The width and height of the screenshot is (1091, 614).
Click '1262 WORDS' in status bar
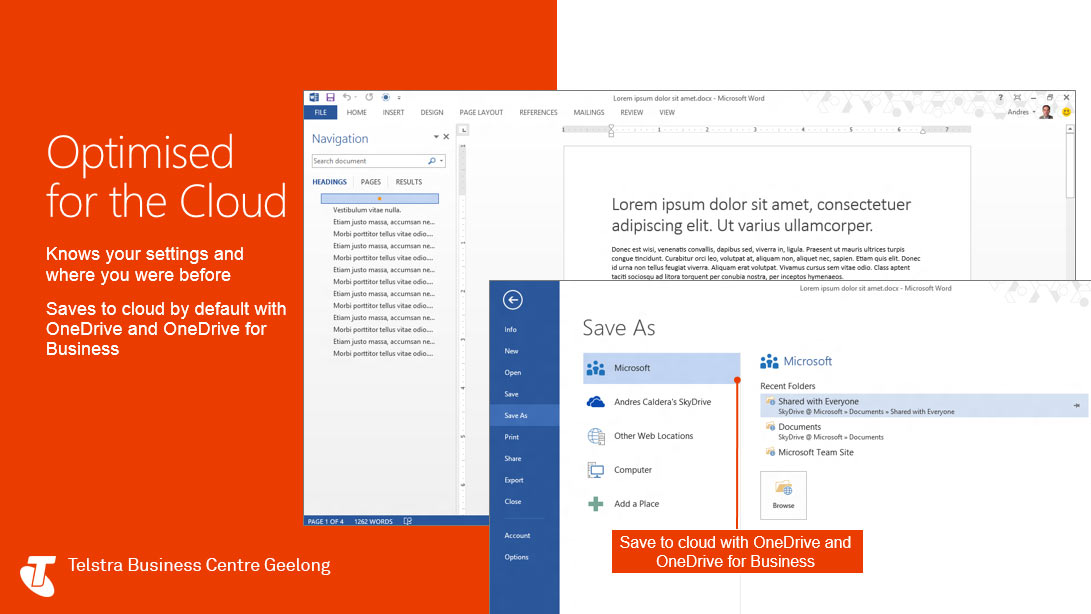pos(374,521)
